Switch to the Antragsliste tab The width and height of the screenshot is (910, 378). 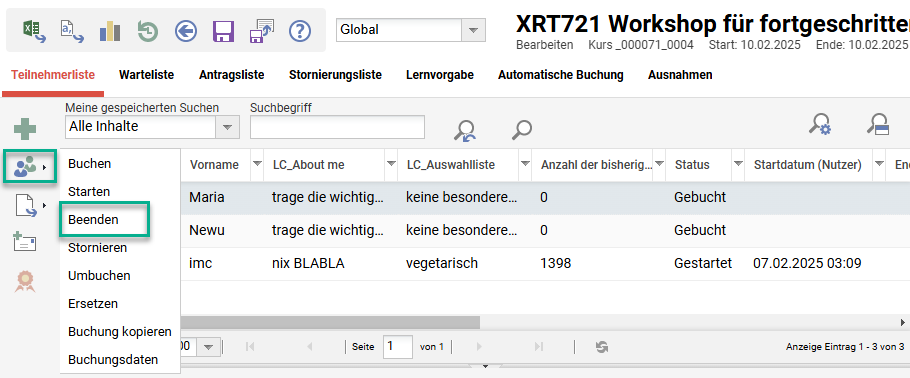click(x=232, y=75)
